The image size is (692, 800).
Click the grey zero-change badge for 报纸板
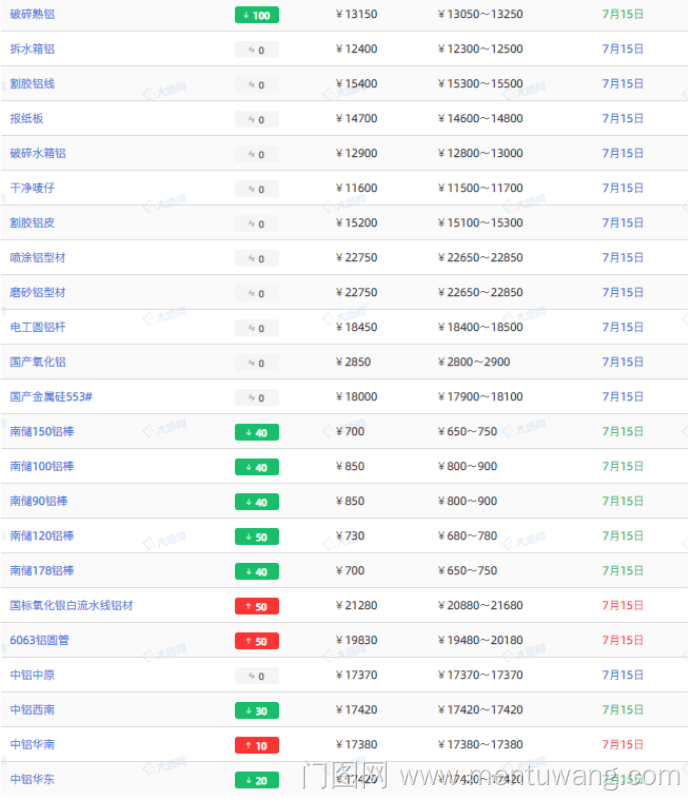256,119
